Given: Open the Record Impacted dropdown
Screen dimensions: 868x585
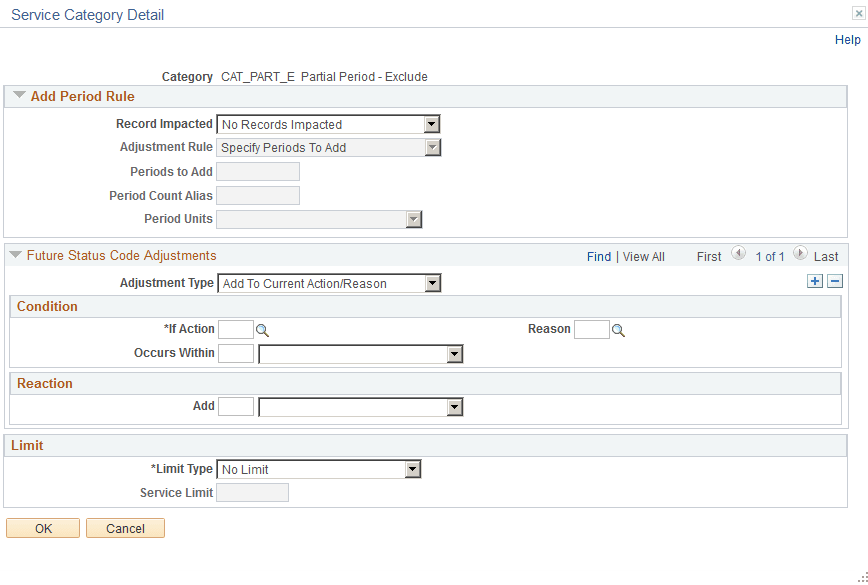Looking at the screenshot, I should click(432, 124).
